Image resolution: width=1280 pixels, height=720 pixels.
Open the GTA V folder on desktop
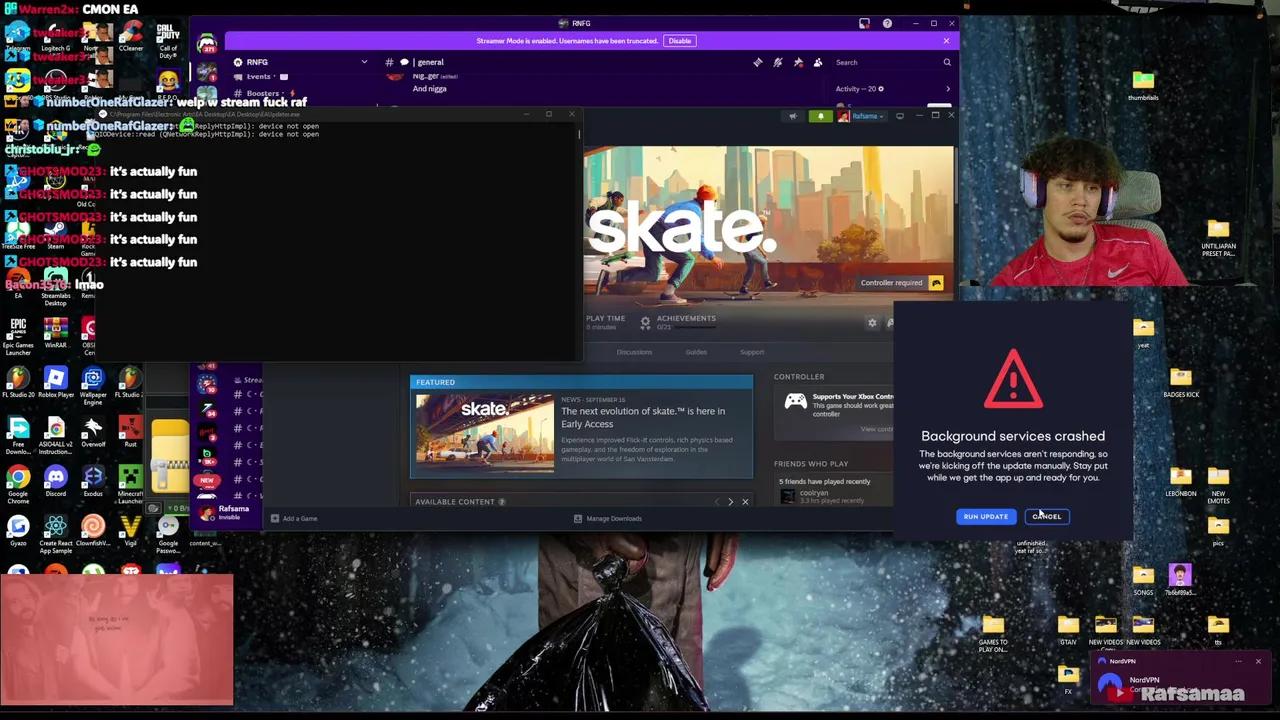click(x=1068, y=630)
